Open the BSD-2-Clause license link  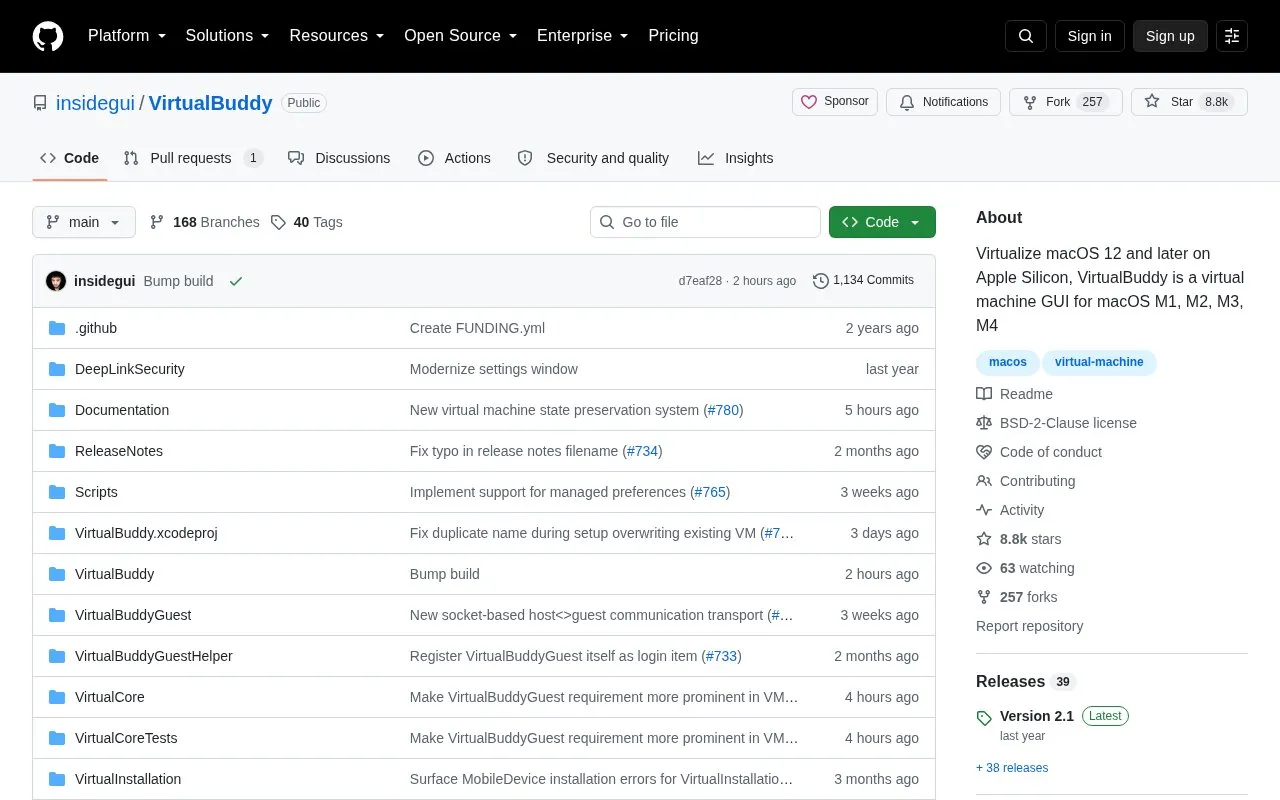click(1056, 423)
